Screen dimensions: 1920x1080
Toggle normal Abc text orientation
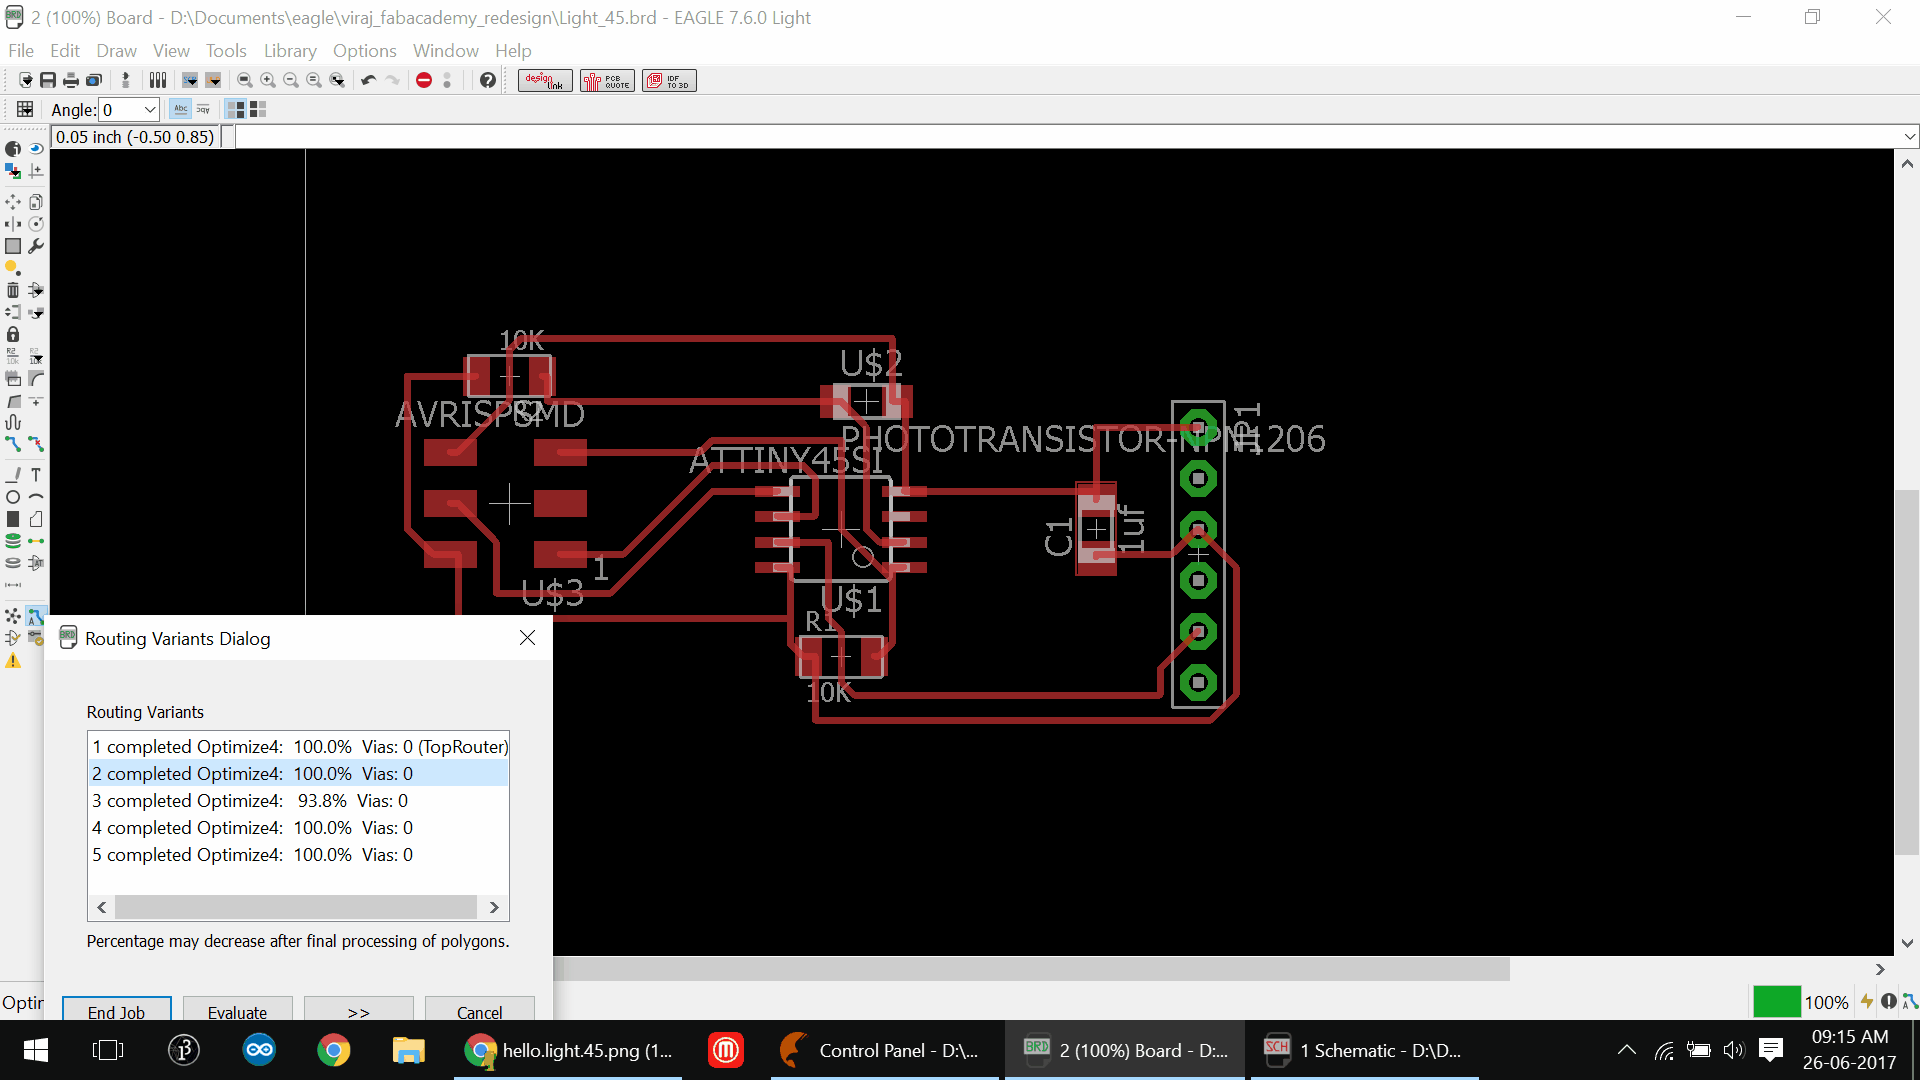coord(180,109)
